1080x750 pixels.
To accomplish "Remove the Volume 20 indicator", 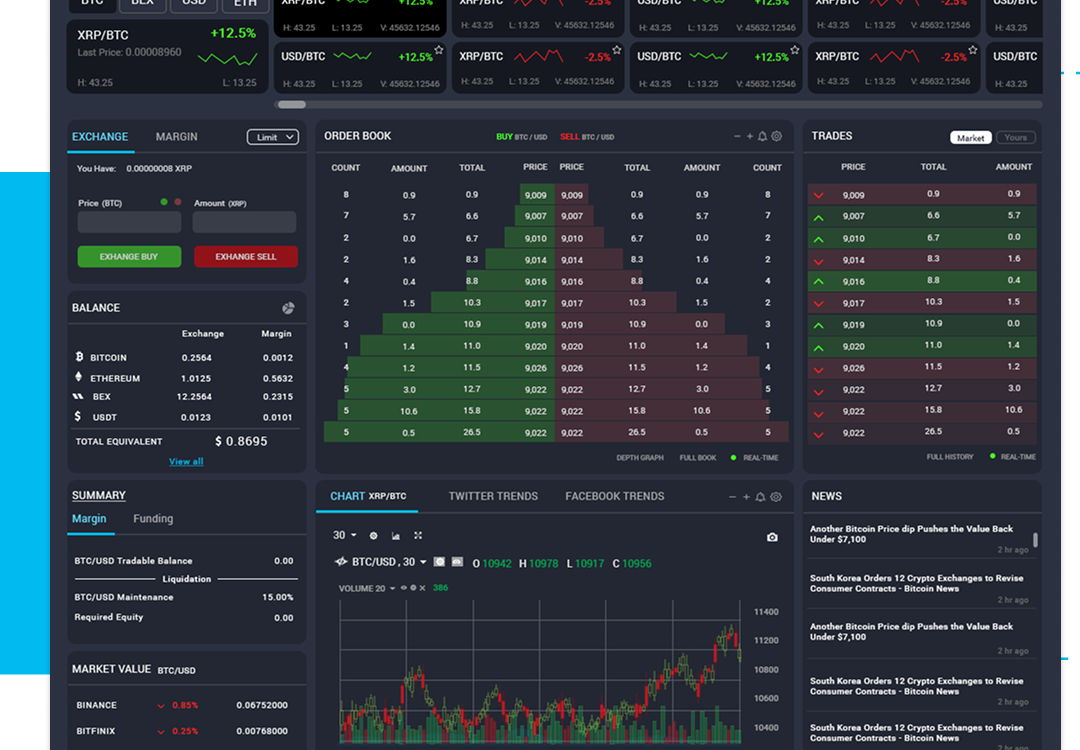I will [x=422, y=587].
